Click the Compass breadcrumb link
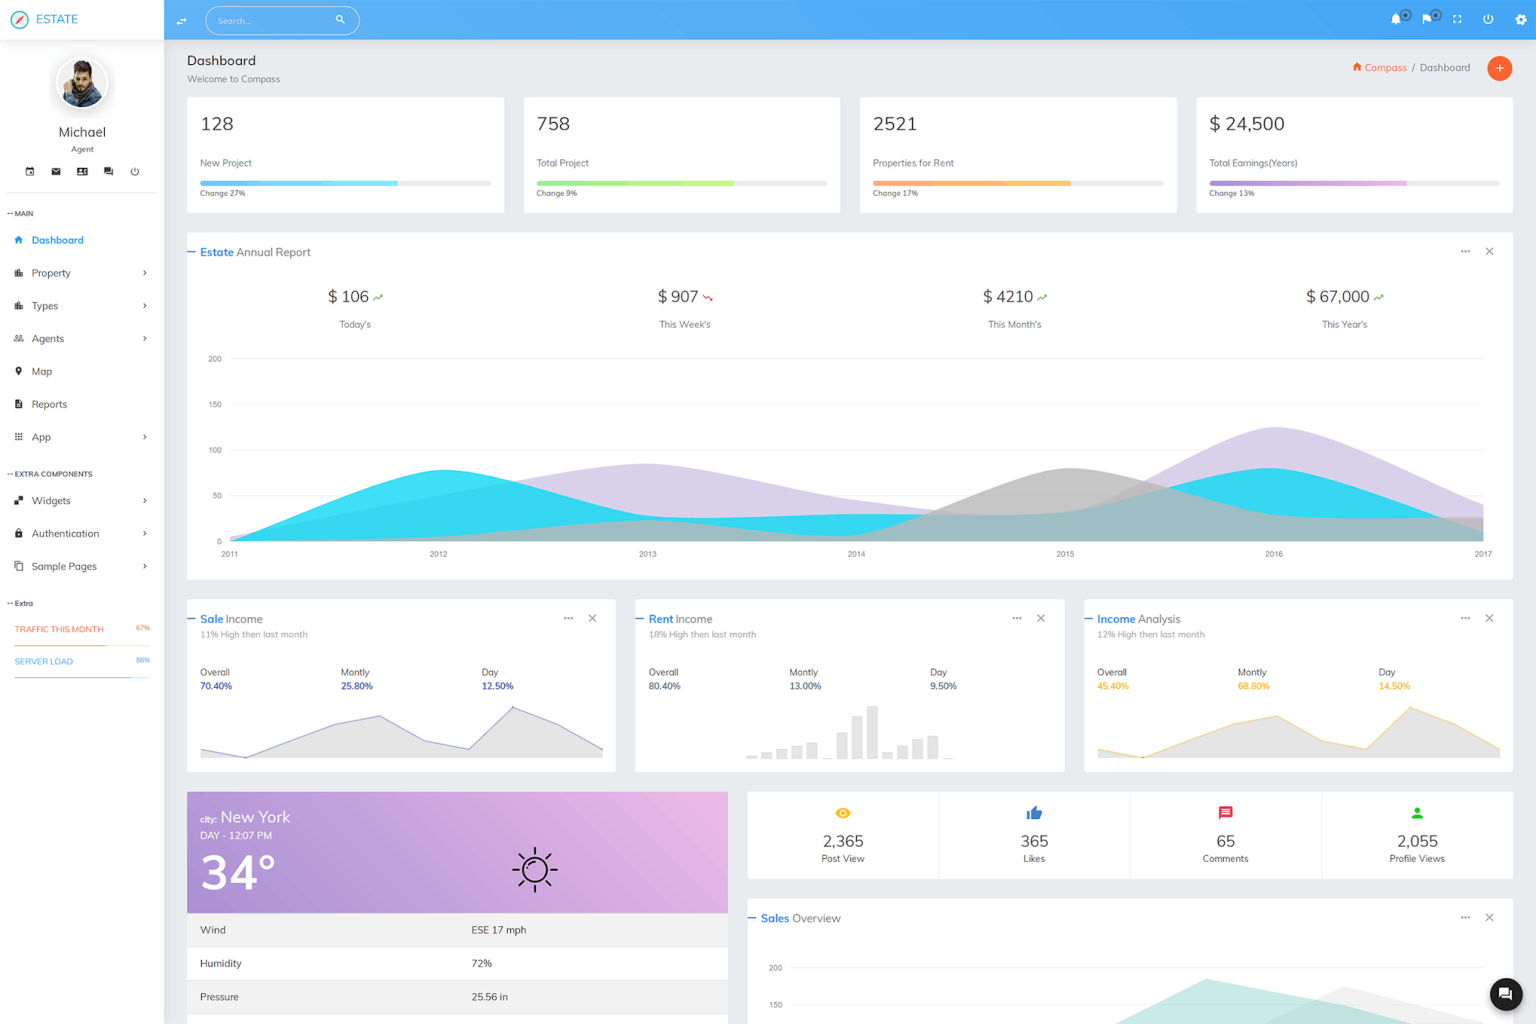 click(1384, 67)
